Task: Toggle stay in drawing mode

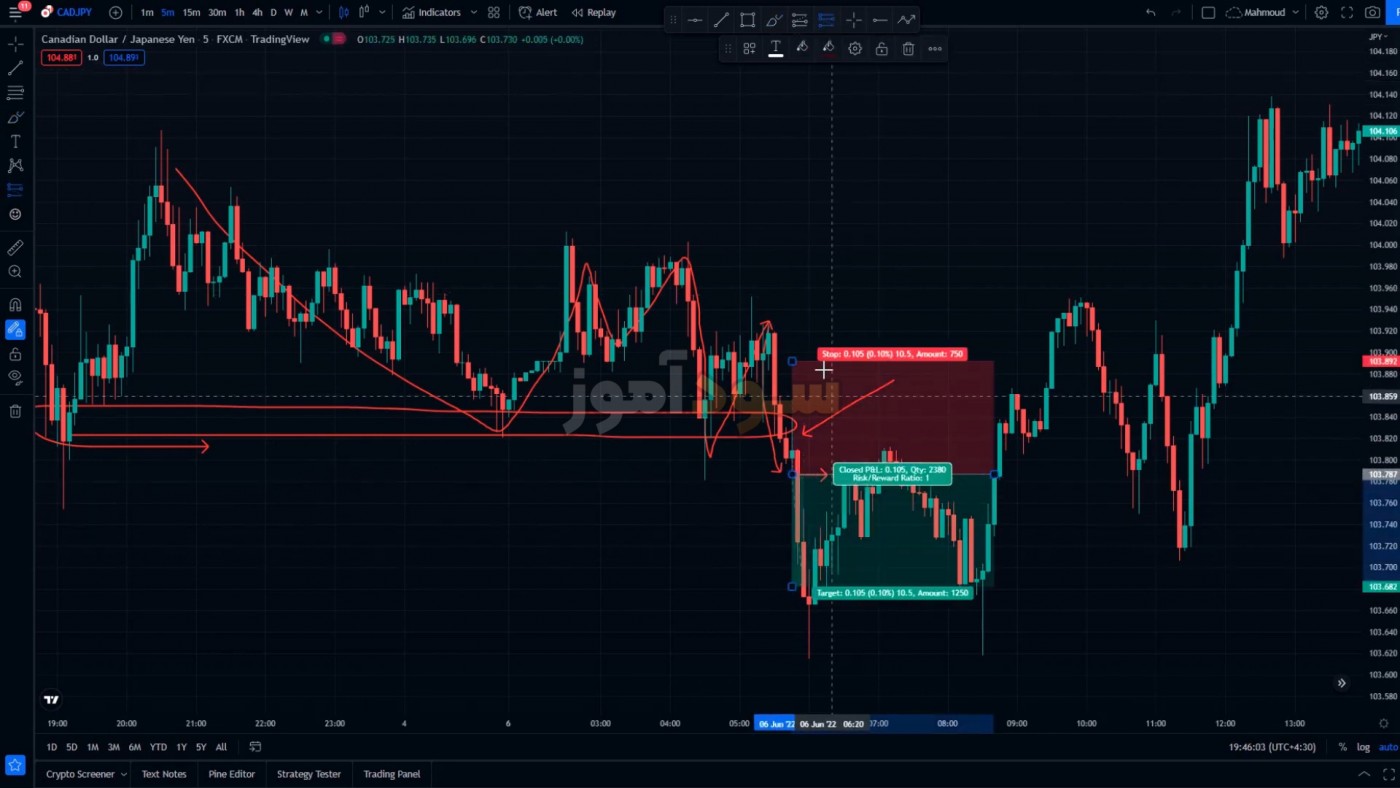Action: coord(15,328)
